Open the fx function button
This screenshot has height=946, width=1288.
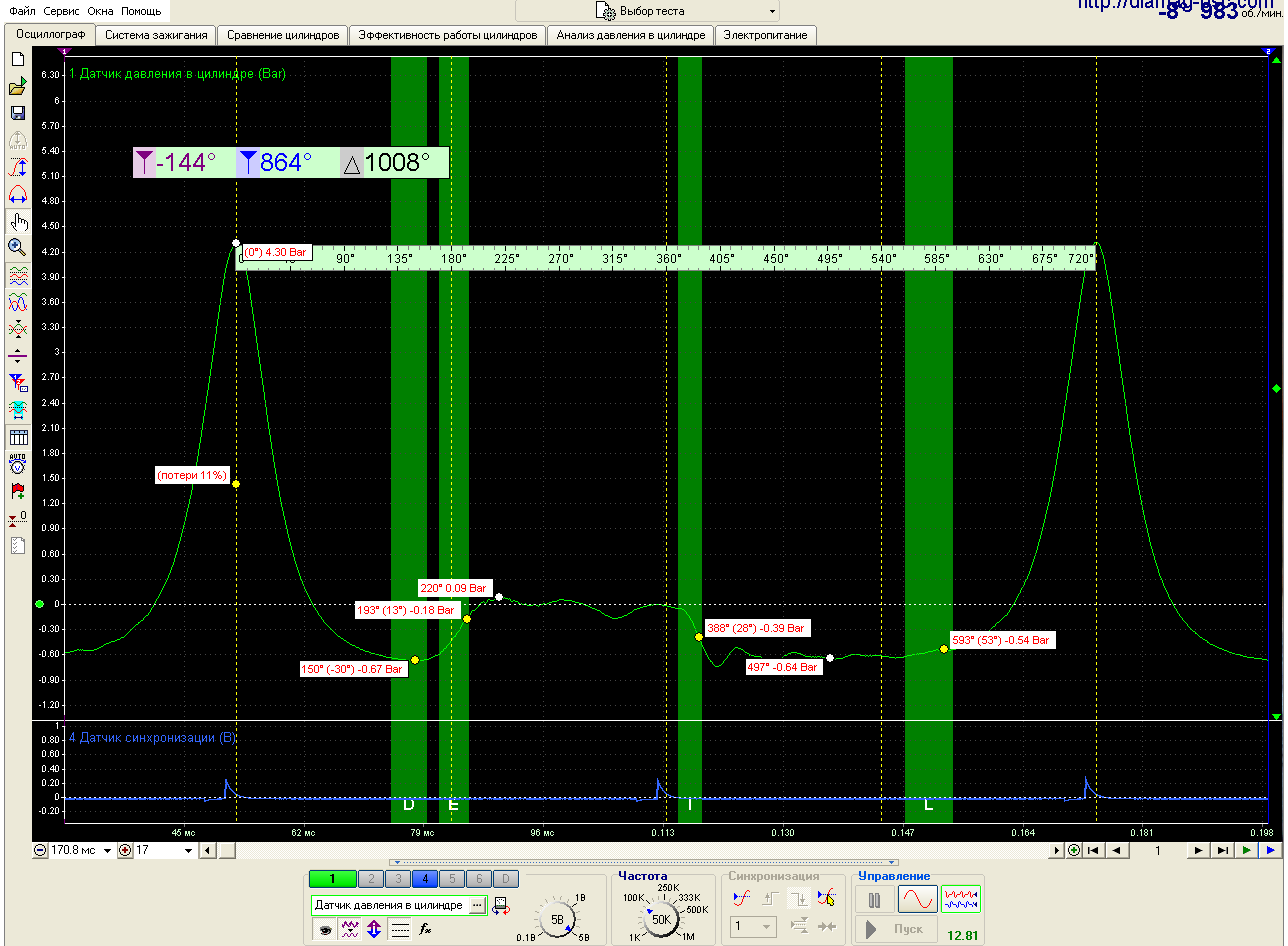pos(425,929)
